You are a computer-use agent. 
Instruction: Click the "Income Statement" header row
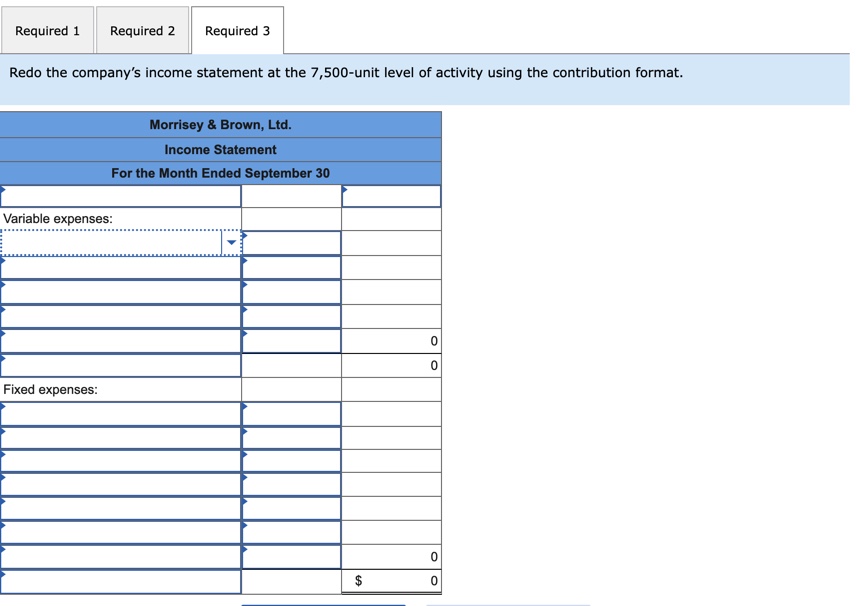pos(221,150)
